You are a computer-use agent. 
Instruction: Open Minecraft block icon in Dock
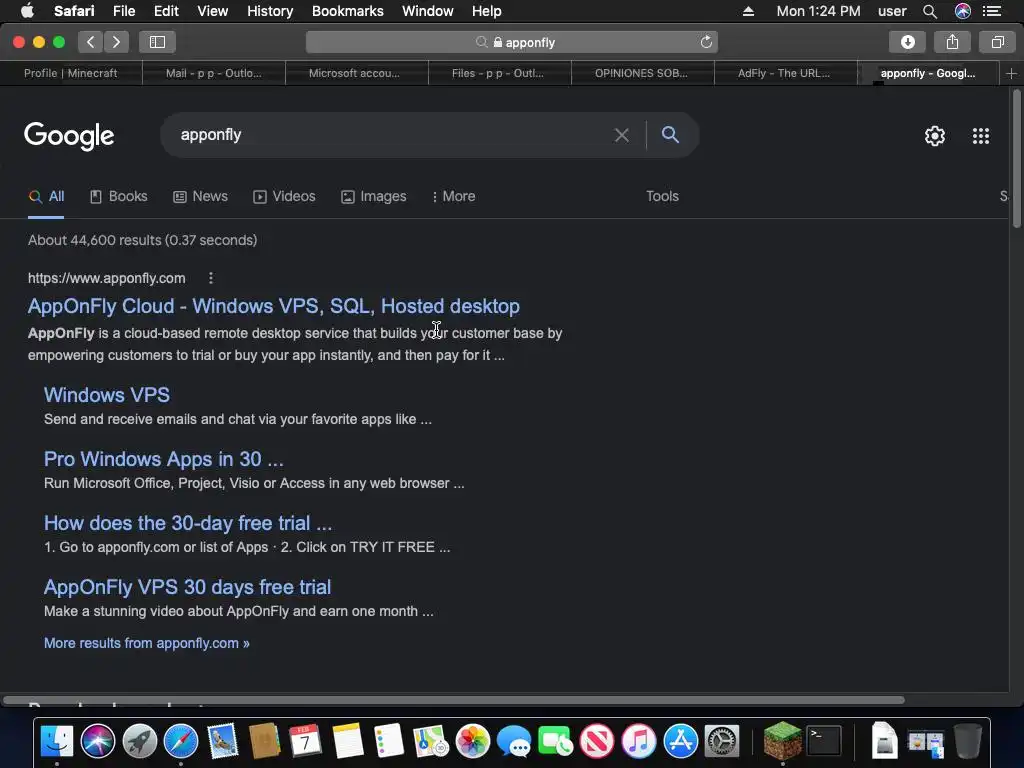pos(782,741)
